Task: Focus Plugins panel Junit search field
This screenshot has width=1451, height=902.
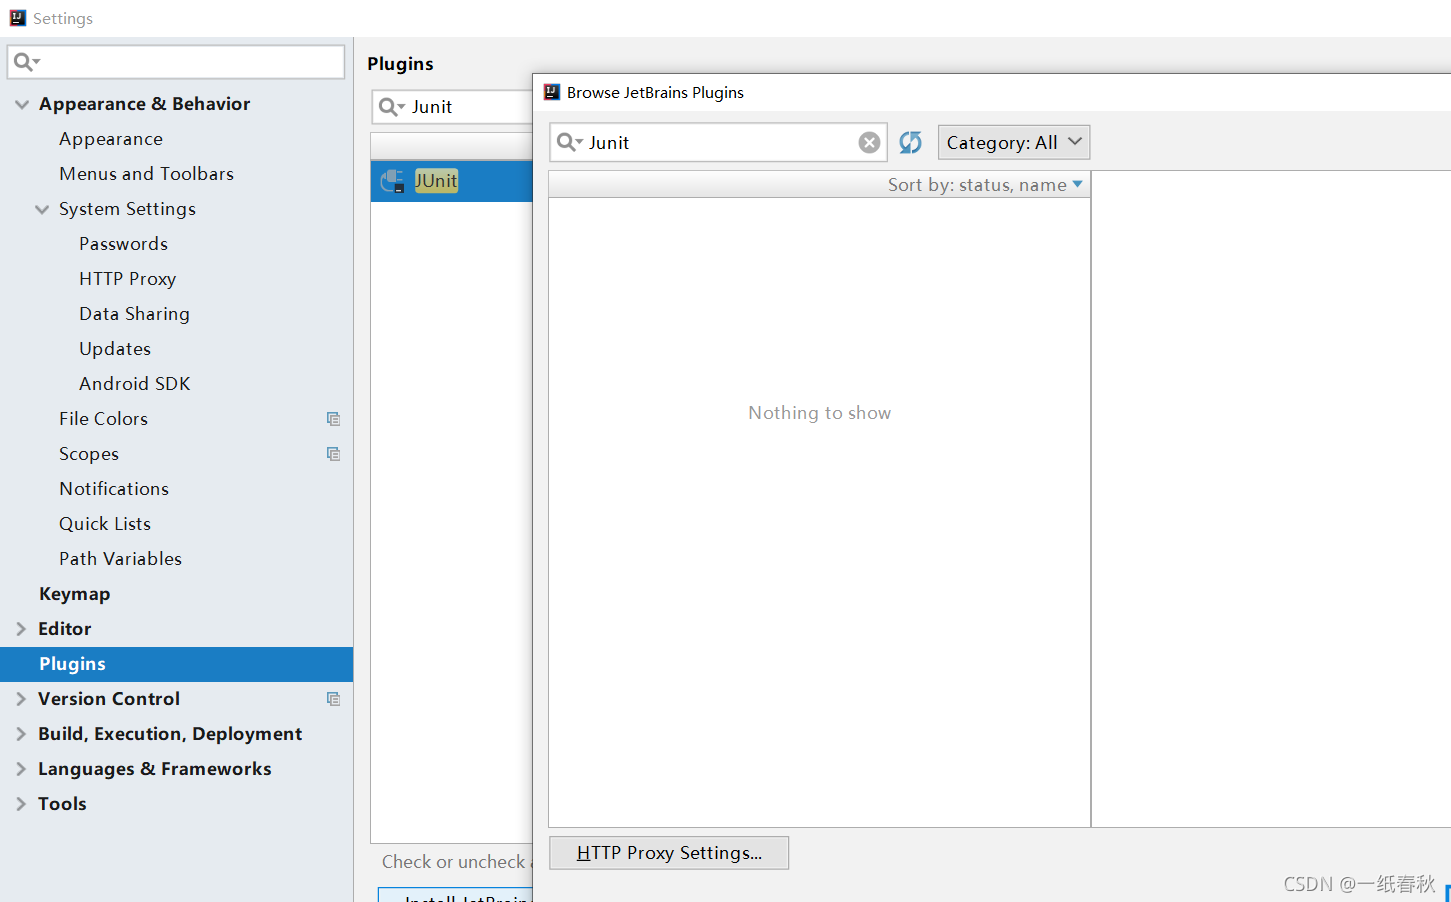Action: [x=452, y=107]
